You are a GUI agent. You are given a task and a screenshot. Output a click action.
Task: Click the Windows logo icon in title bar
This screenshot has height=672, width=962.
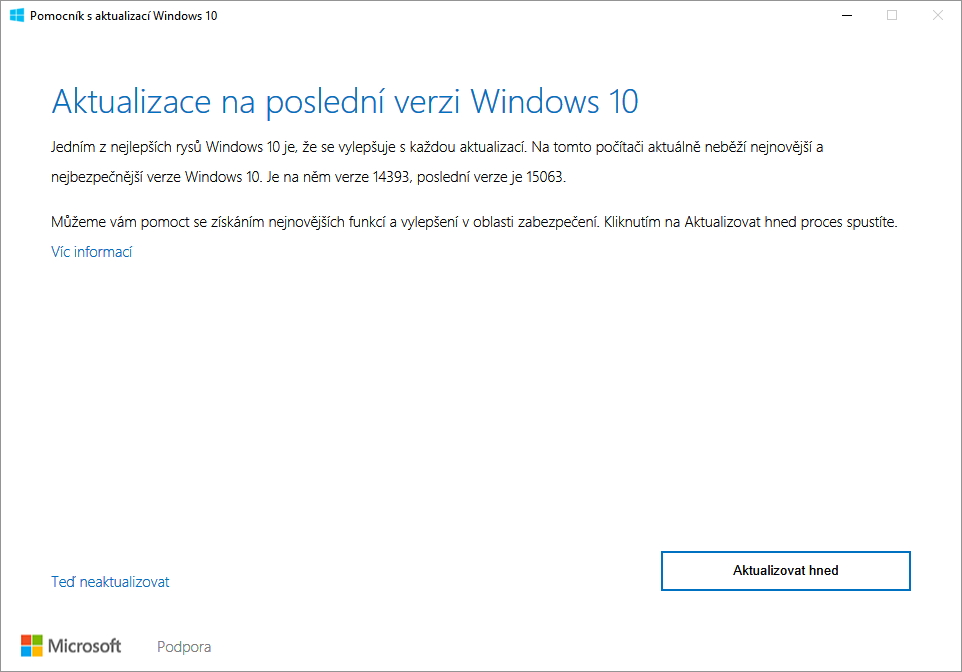click(x=17, y=15)
